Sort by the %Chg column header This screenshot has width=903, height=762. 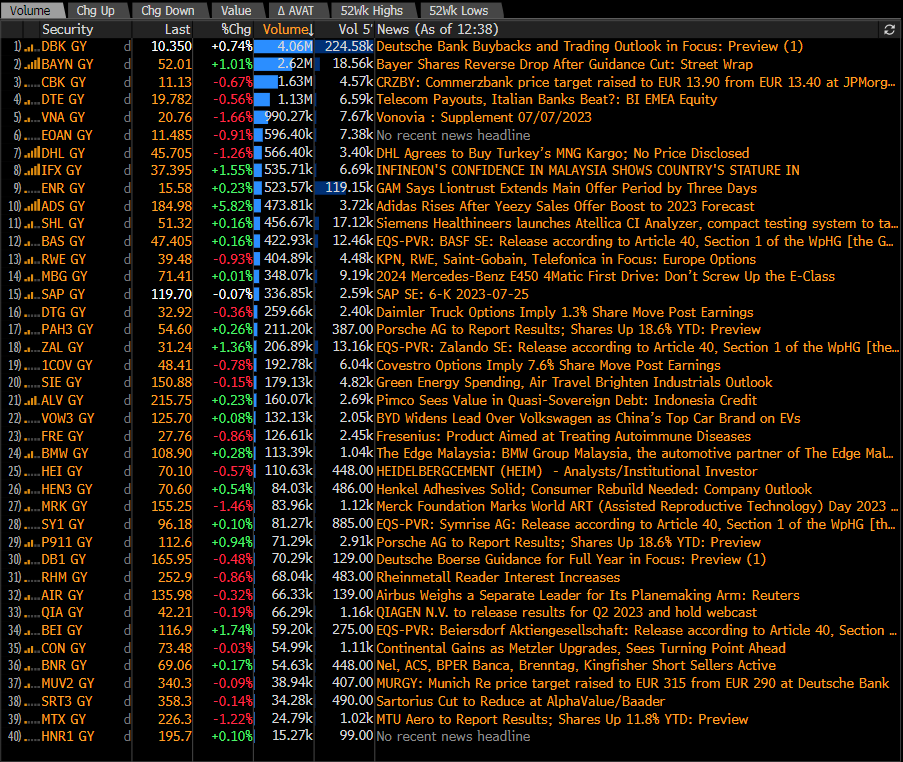(x=236, y=29)
